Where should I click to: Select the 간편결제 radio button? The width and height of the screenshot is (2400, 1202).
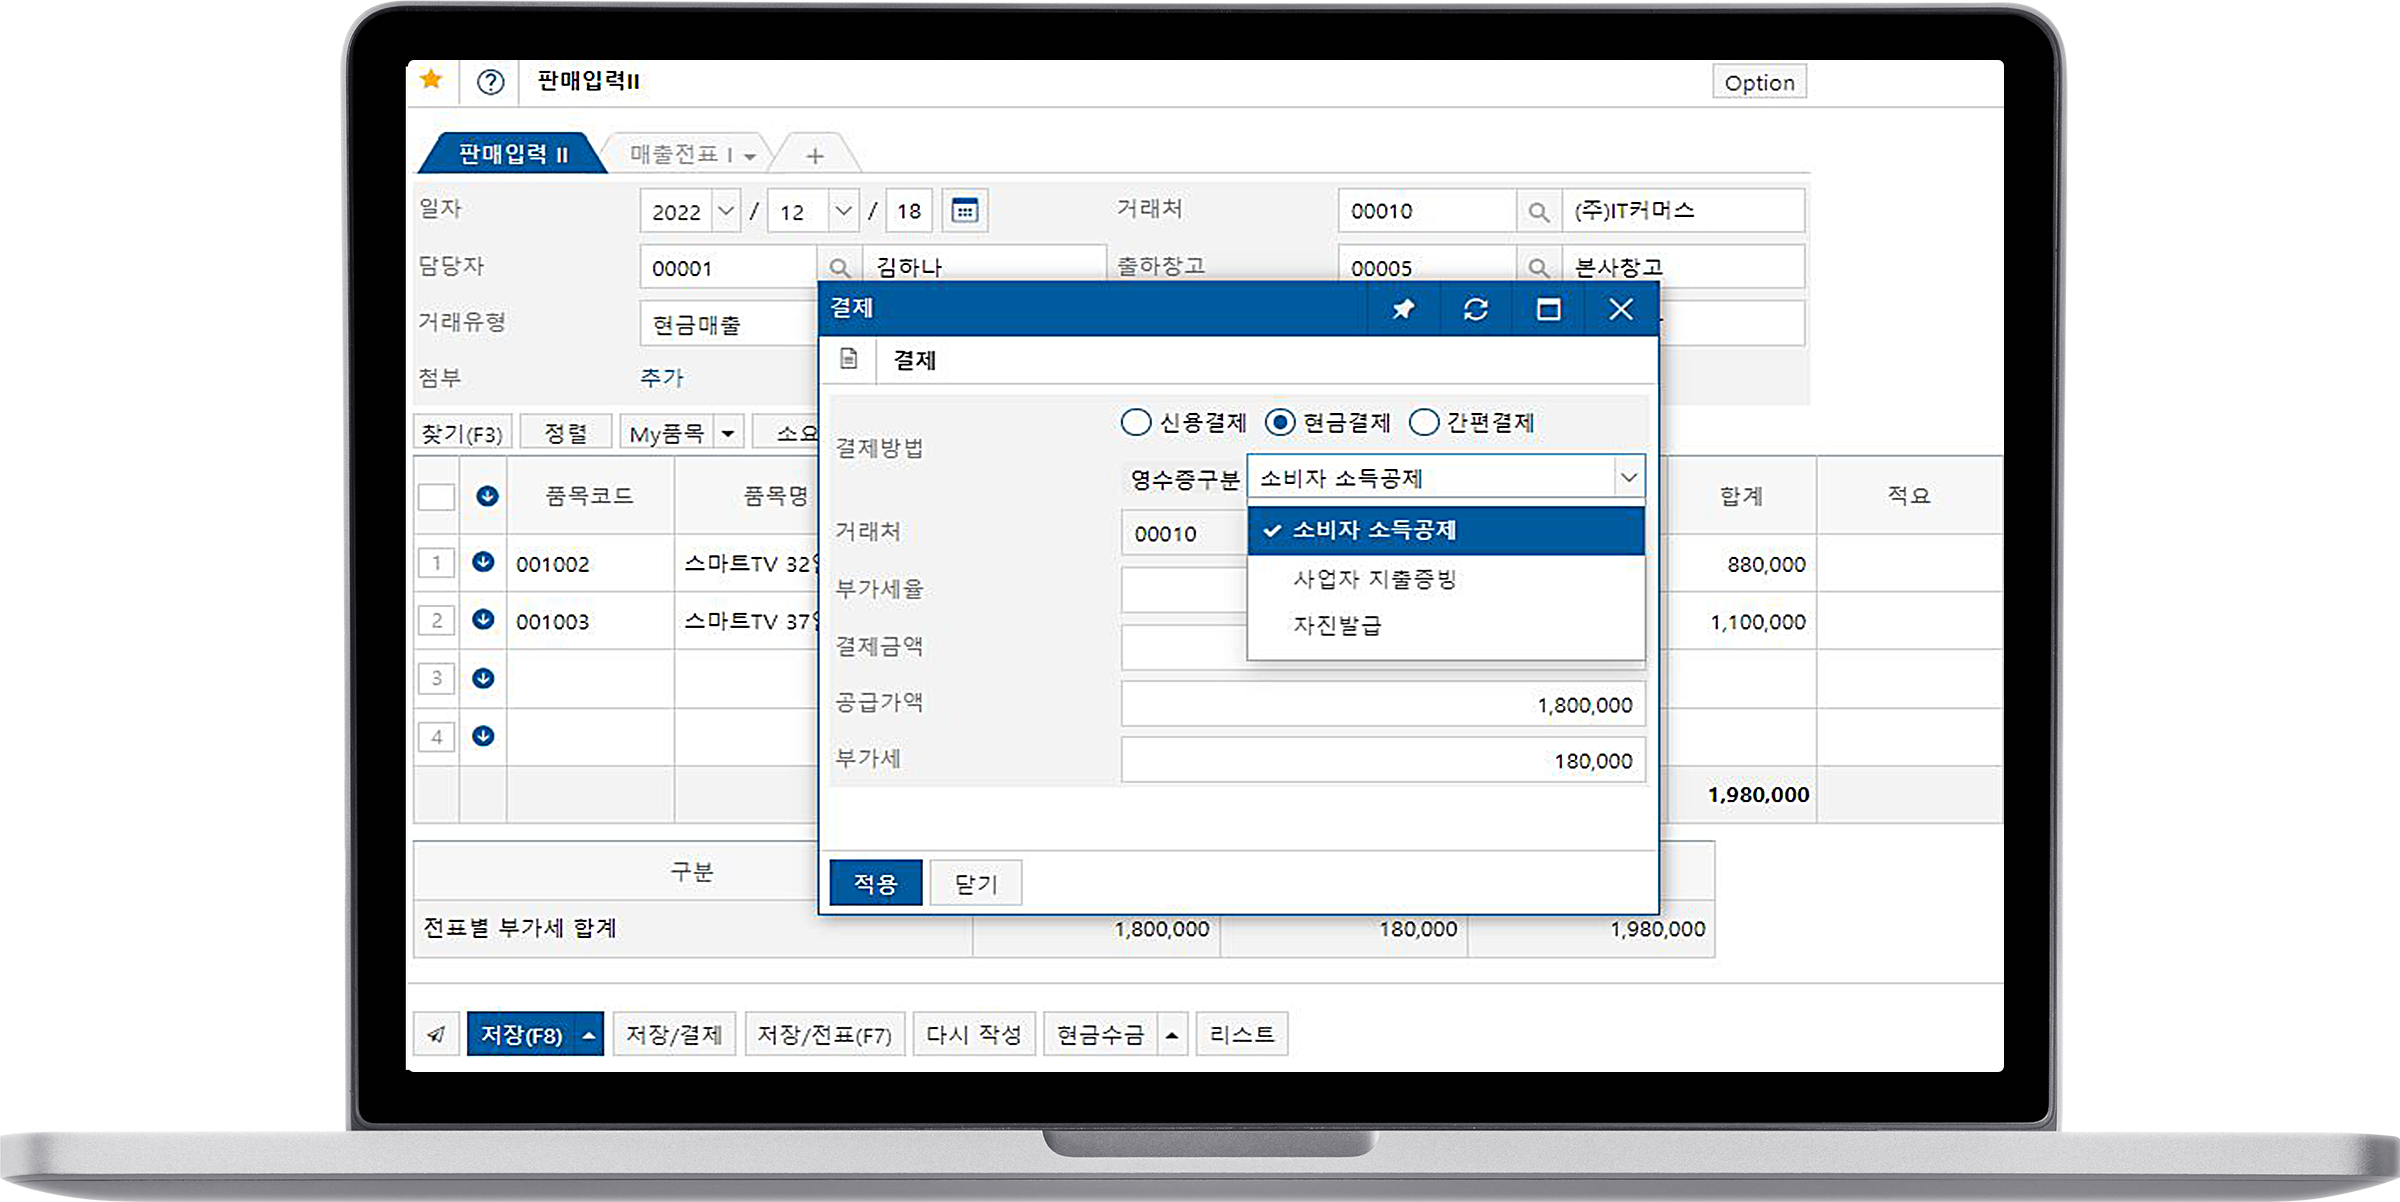[x=1423, y=422]
